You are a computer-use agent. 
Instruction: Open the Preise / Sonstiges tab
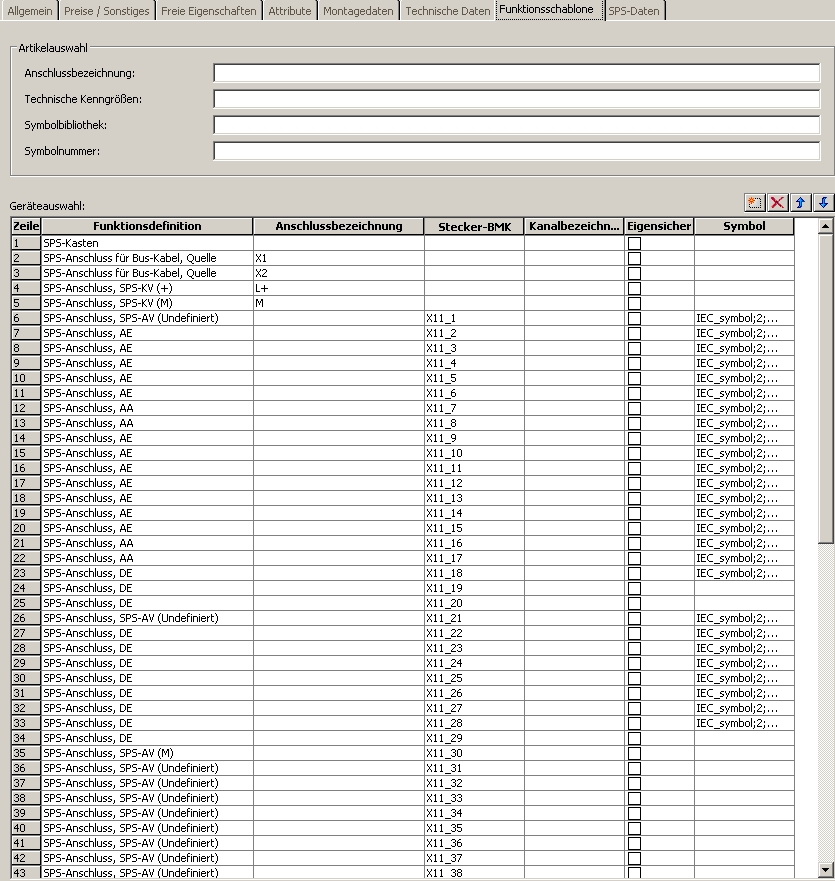[x=106, y=11]
